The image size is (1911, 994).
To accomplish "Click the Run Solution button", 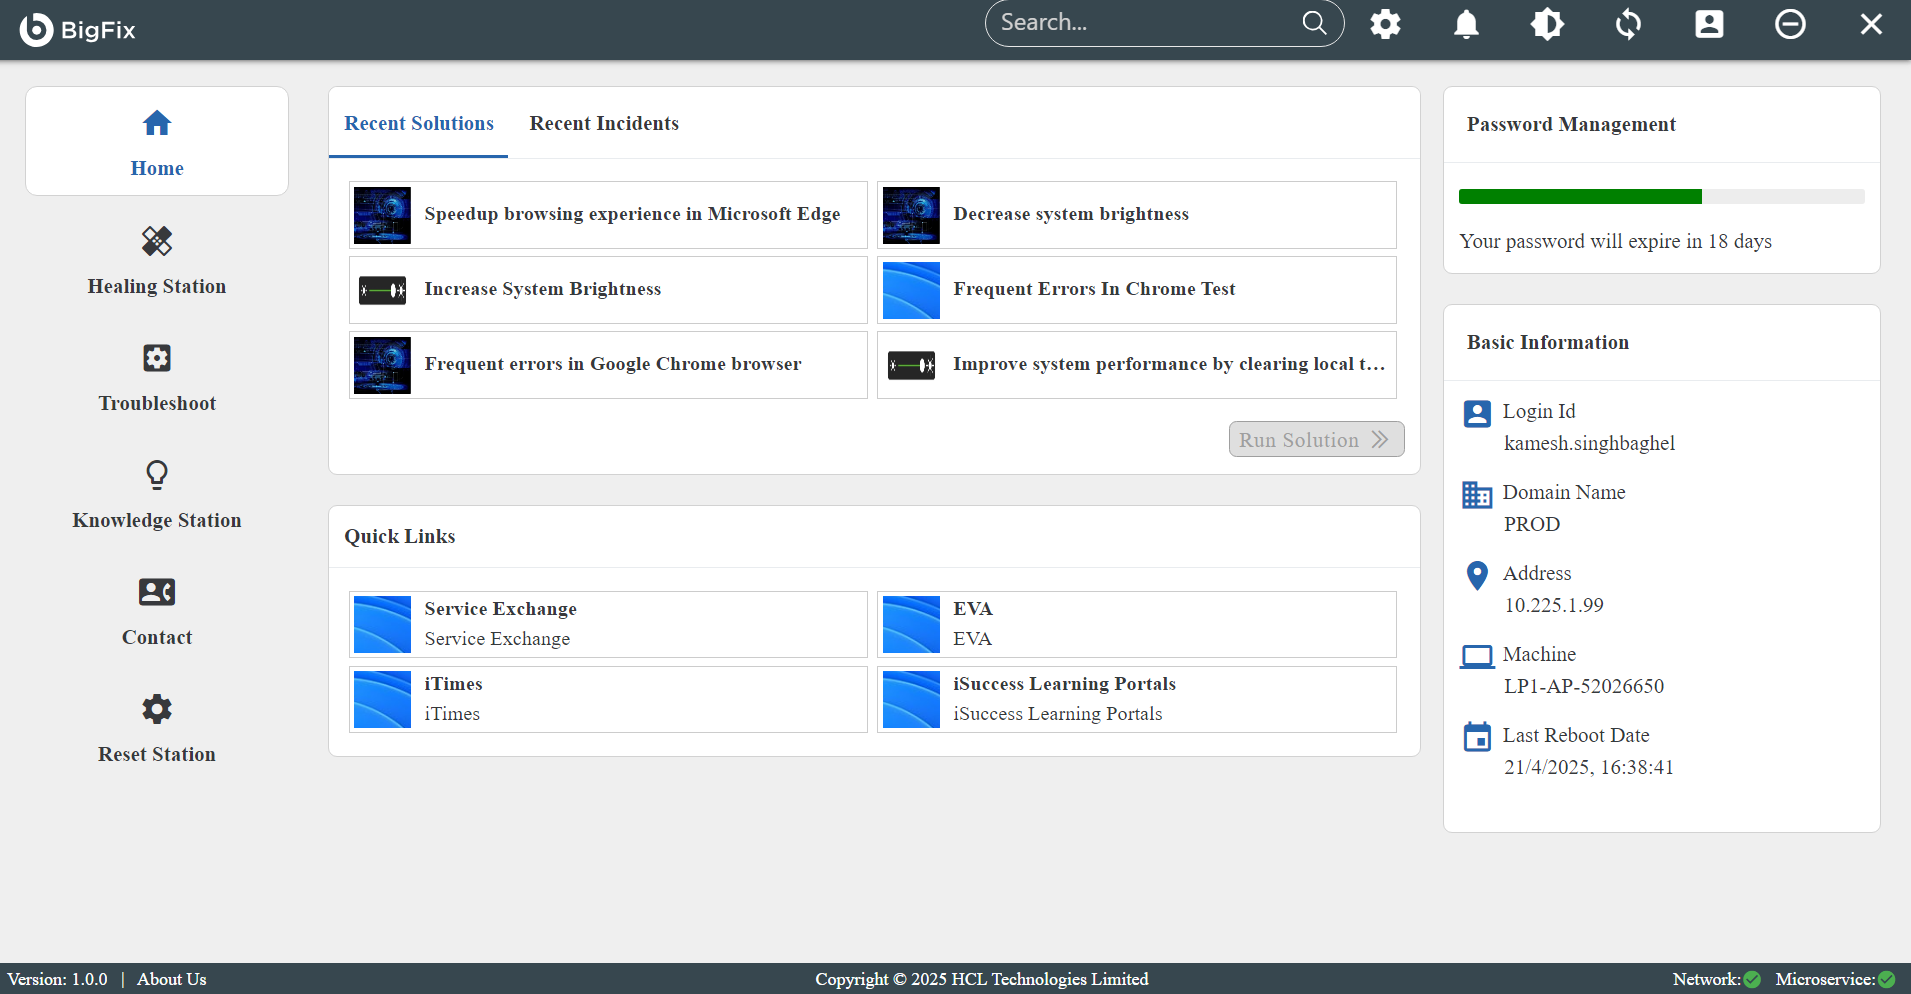I will [1316, 439].
